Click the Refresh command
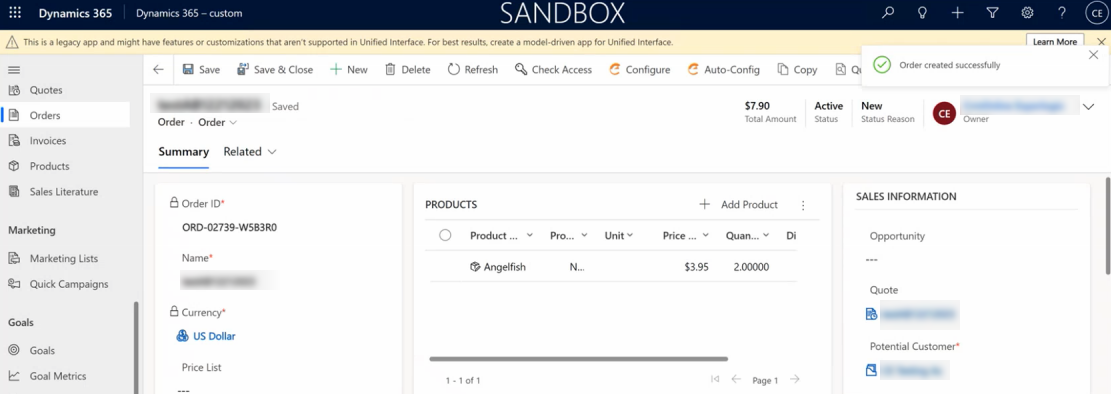The height and width of the screenshot is (394, 1111). pos(473,69)
